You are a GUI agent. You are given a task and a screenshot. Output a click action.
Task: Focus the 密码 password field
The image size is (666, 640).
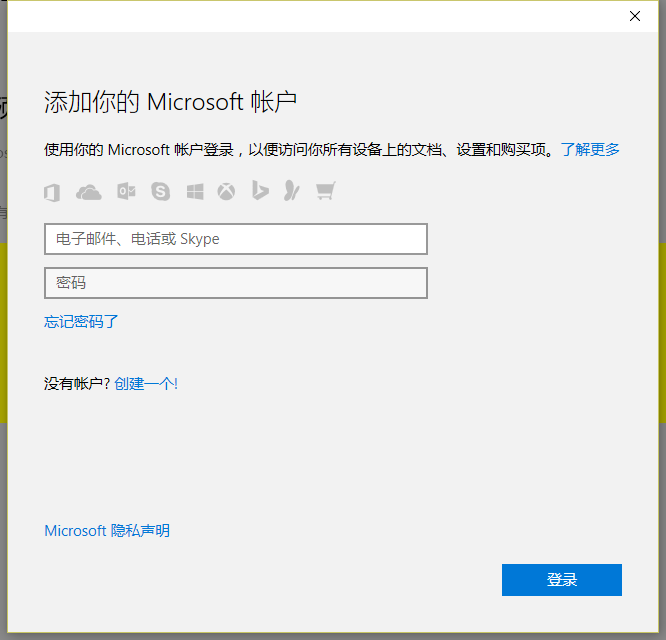coord(236,283)
